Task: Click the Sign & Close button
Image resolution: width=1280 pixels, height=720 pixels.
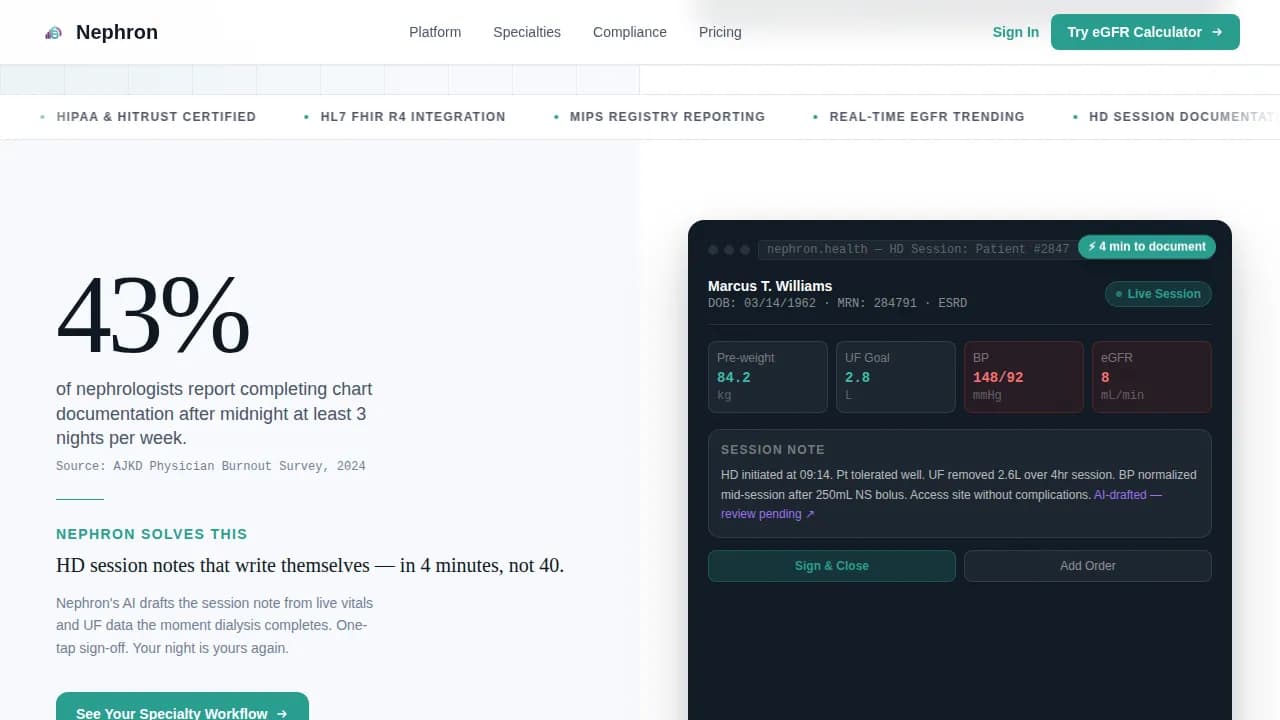Action: [x=832, y=566]
